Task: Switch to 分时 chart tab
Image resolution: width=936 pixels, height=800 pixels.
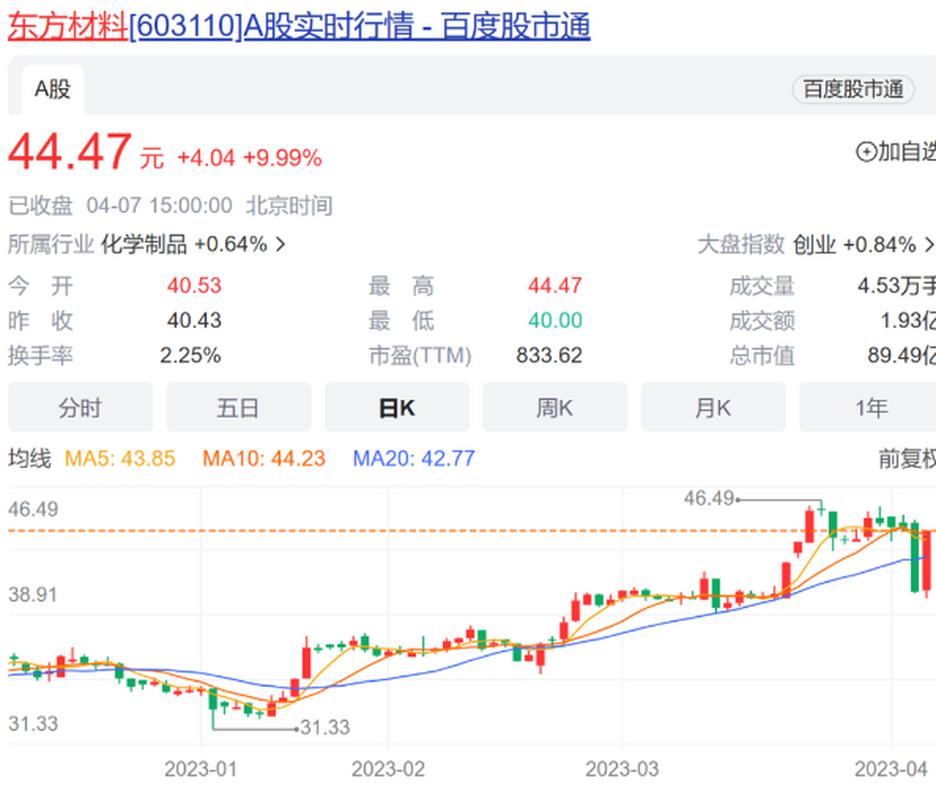Action: click(81, 408)
